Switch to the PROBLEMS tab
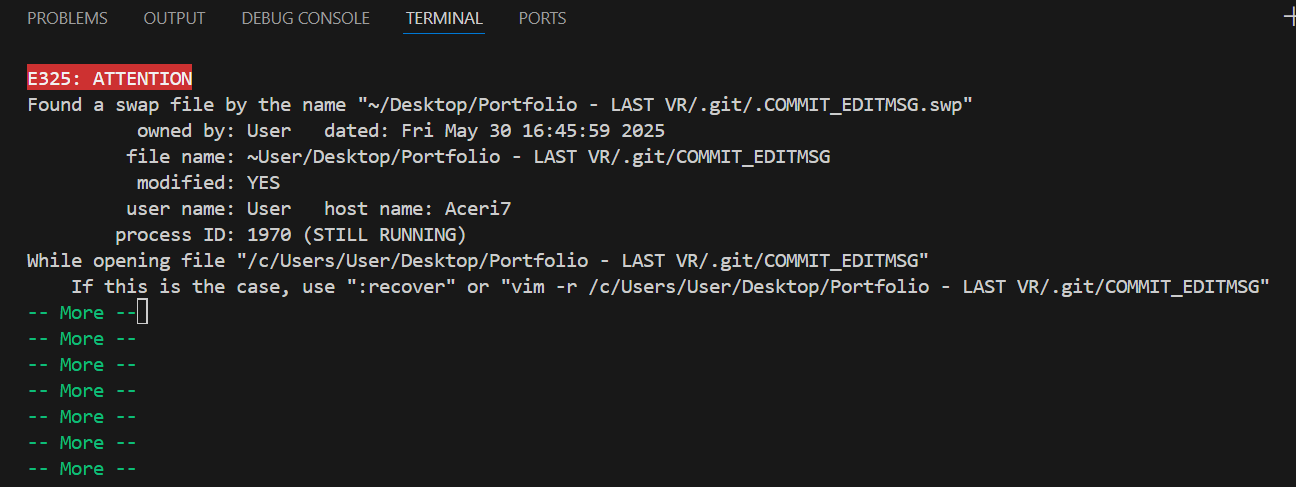The width and height of the screenshot is (1296, 487). pyautogui.click(x=67, y=18)
